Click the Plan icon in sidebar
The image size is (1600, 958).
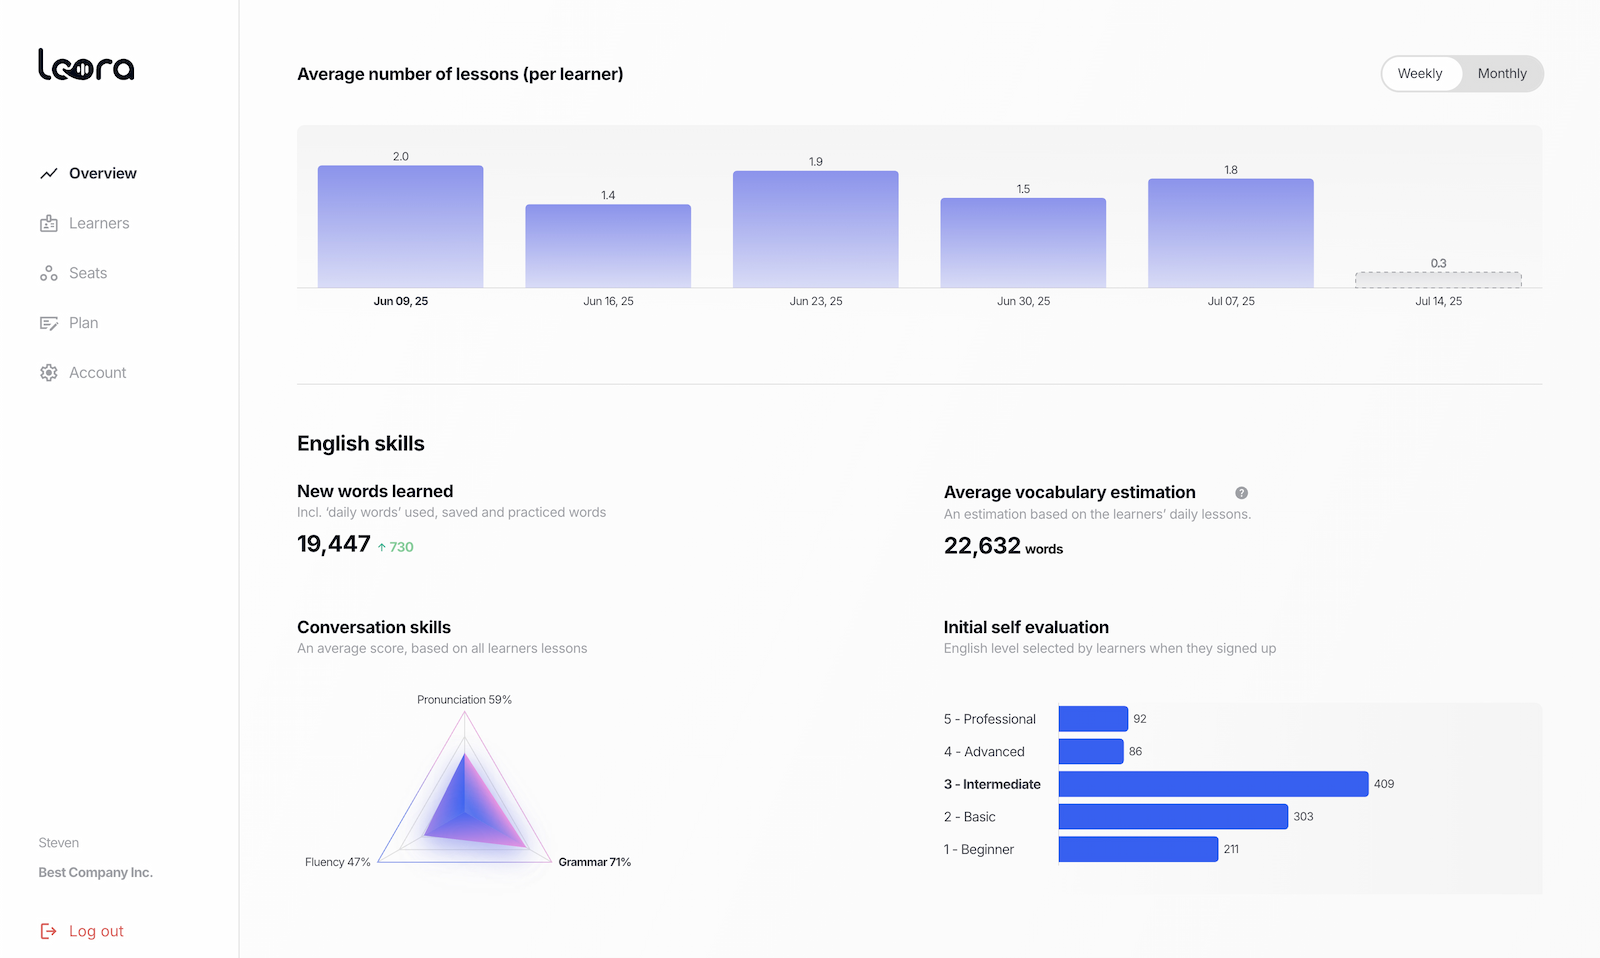point(48,323)
